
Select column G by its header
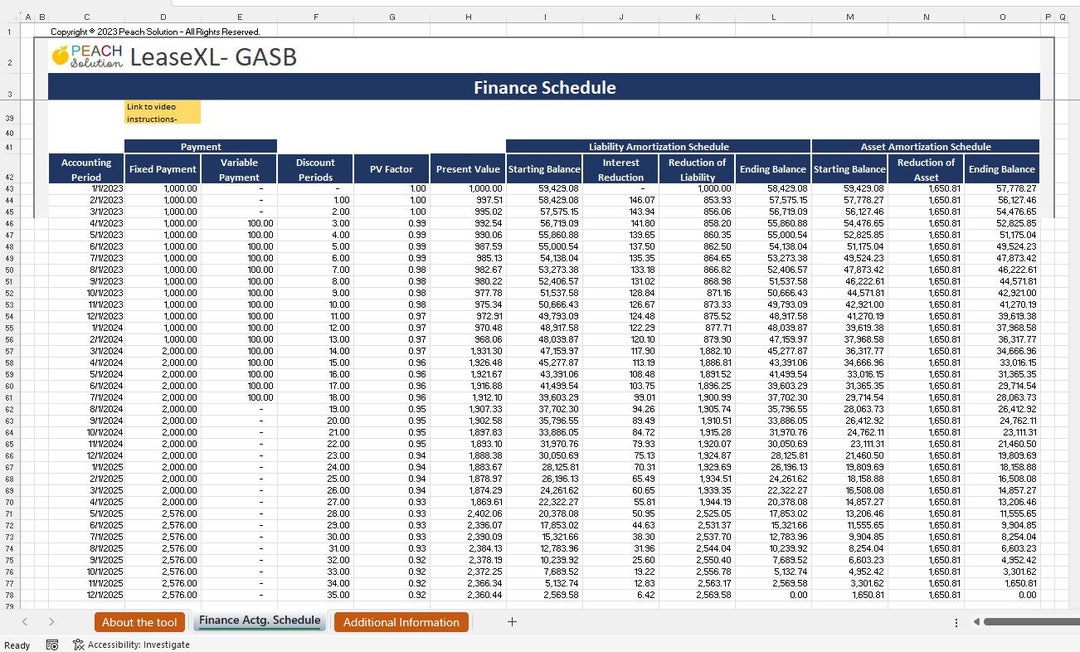[x=392, y=17]
